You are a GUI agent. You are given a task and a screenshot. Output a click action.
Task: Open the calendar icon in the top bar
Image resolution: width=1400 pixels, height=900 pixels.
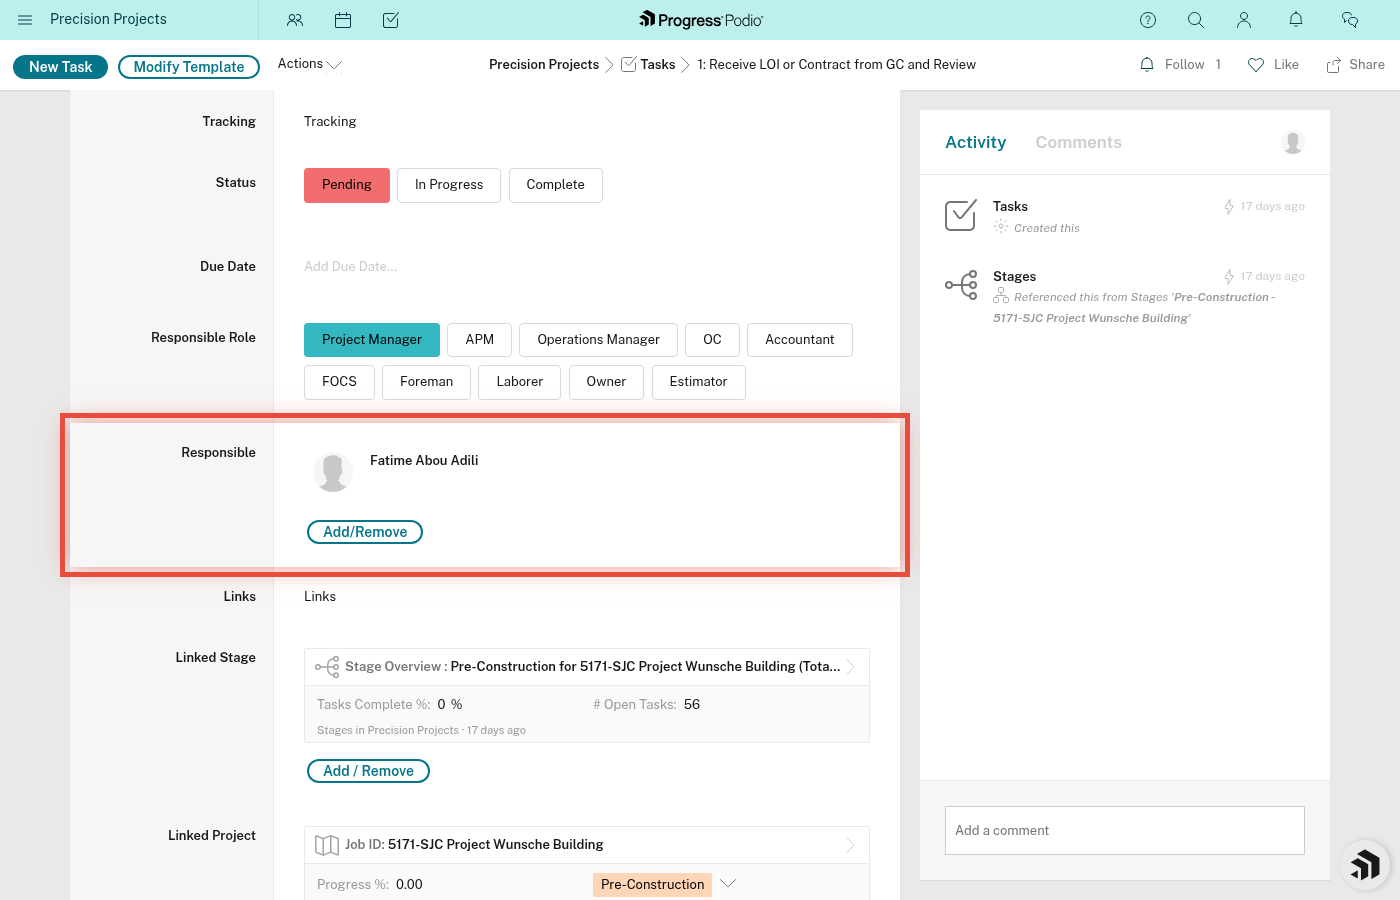pyautogui.click(x=343, y=20)
